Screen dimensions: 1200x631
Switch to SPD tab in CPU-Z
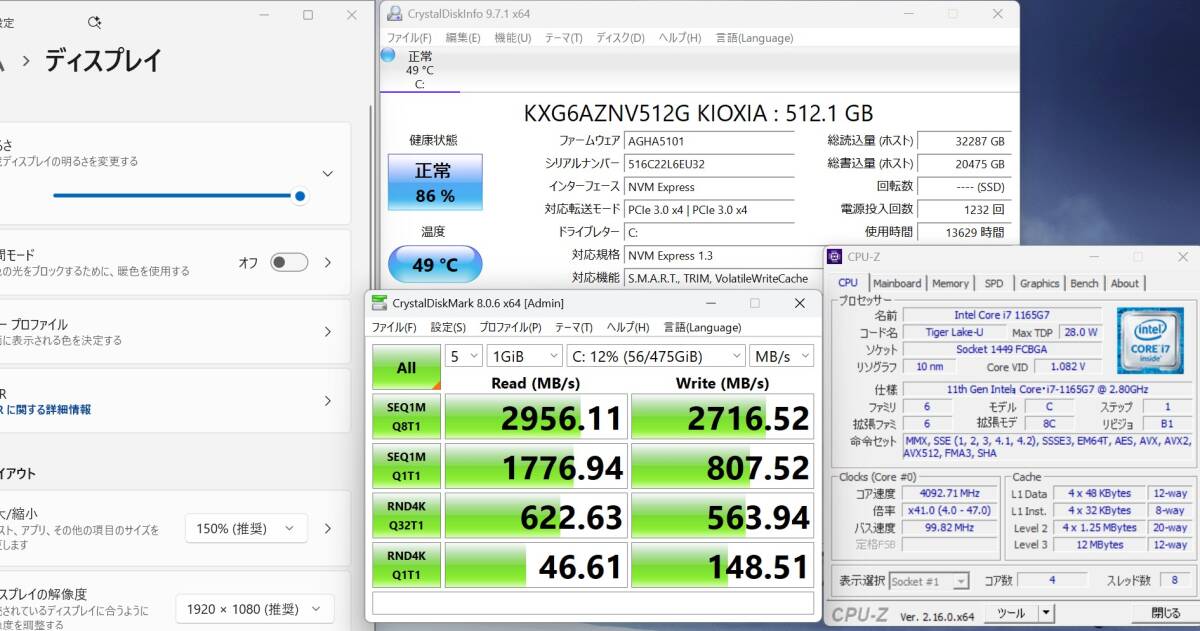point(994,283)
